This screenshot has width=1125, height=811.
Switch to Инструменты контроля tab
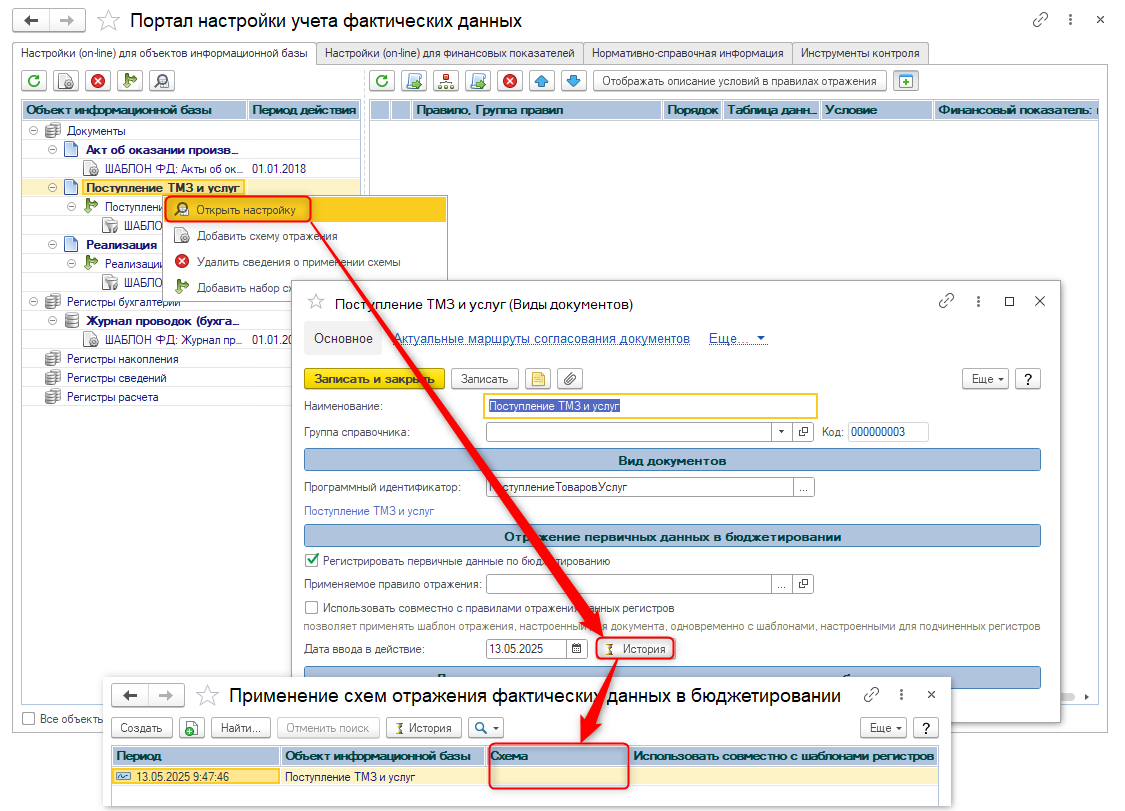(x=860, y=53)
